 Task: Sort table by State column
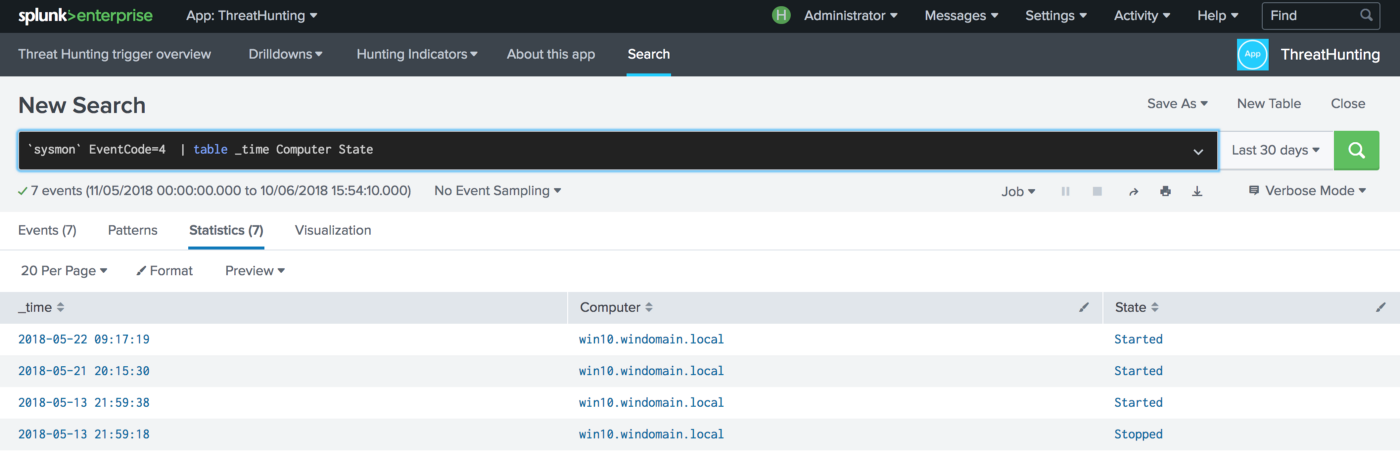[1137, 308]
